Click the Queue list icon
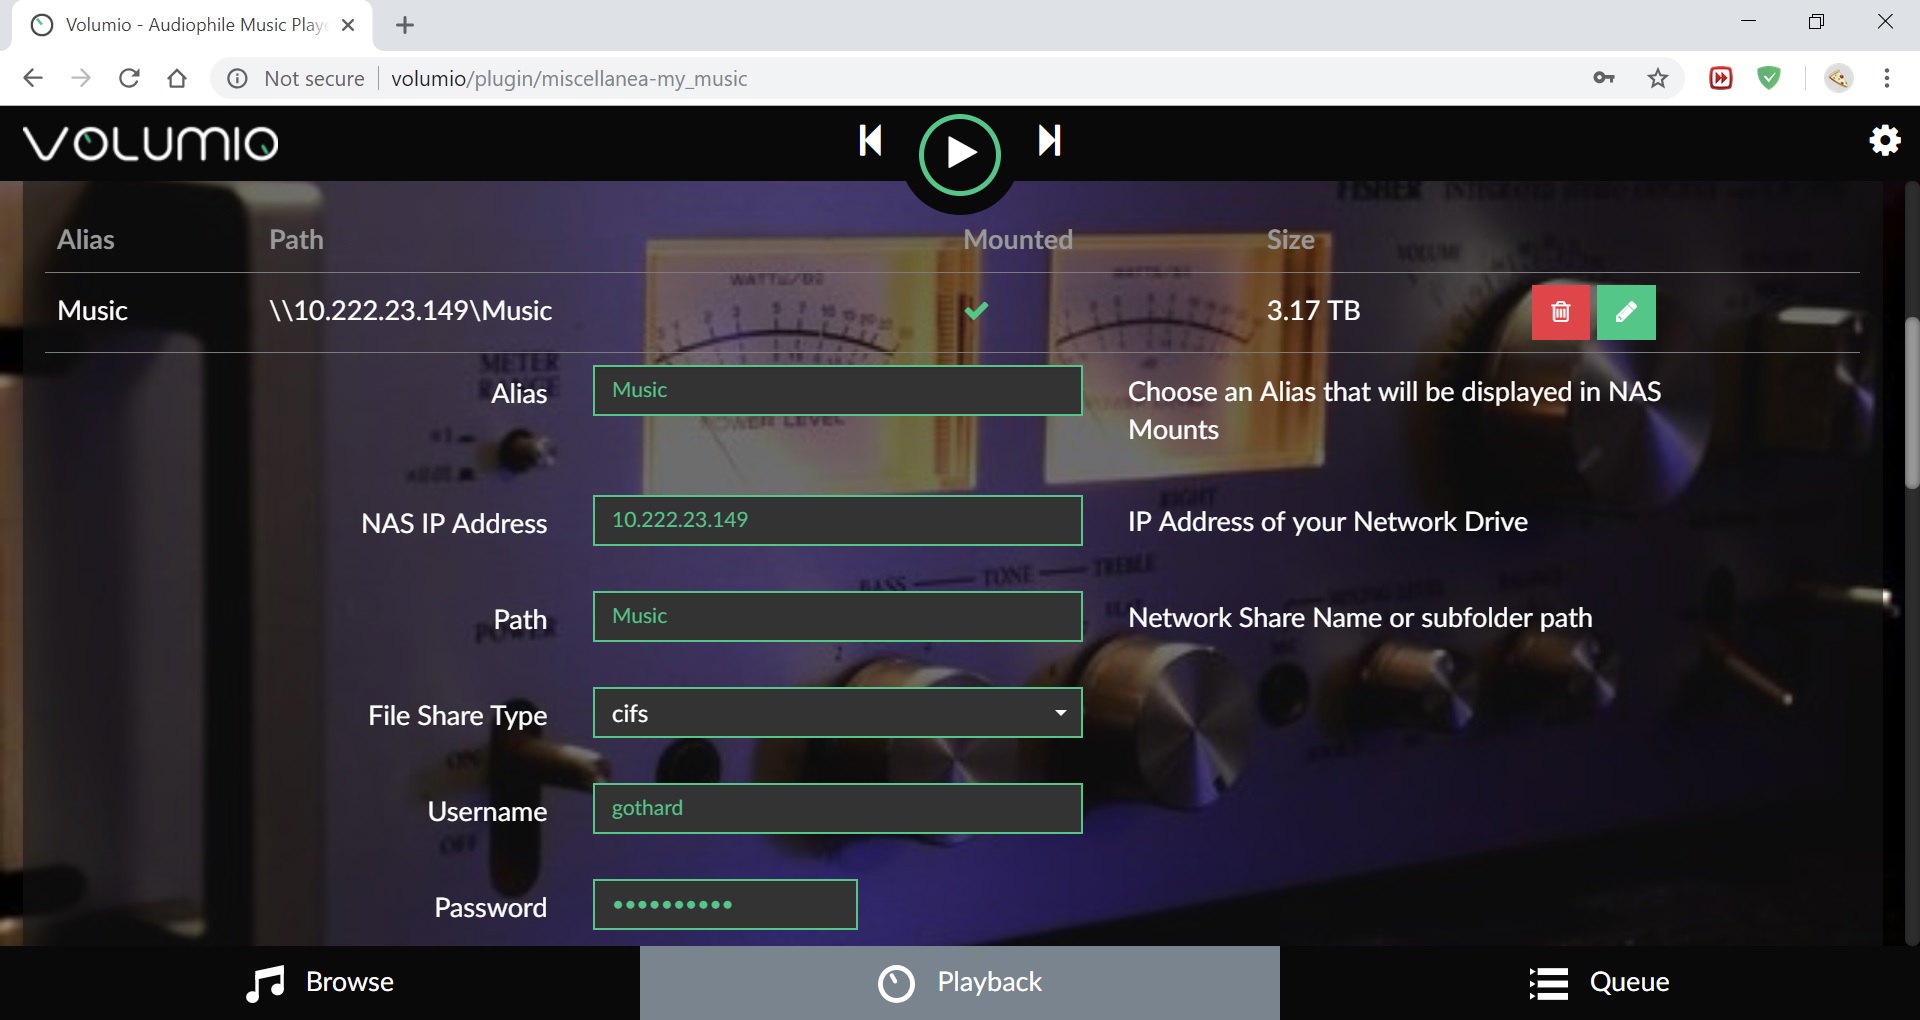The height and width of the screenshot is (1020, 1920). (1549, 983)
